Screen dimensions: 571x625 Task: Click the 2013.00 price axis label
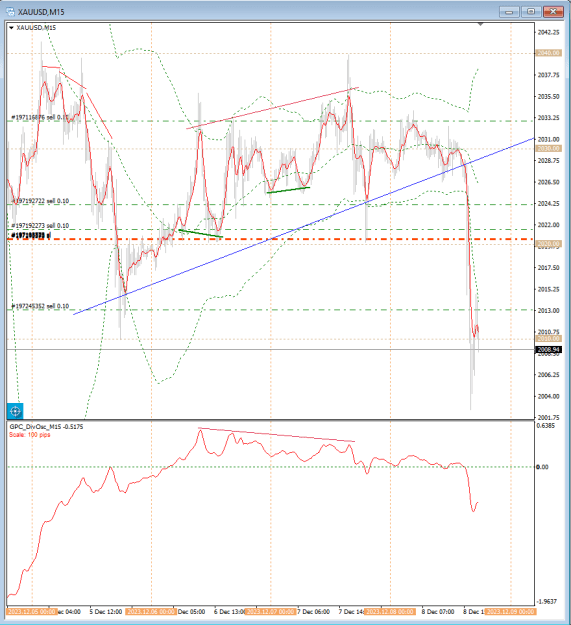548,311
